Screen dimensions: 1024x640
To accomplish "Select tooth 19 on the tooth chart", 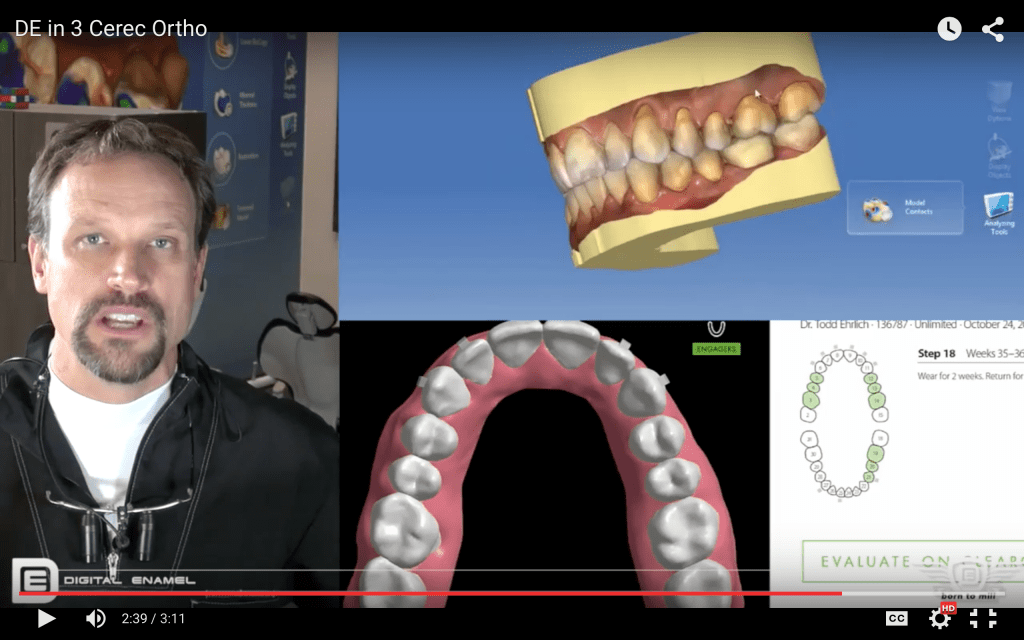I will [875, 452].
